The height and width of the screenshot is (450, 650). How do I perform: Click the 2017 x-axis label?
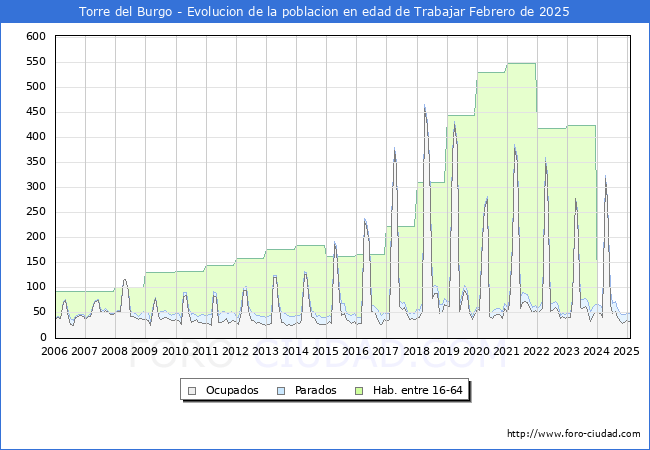pos(386,351)
